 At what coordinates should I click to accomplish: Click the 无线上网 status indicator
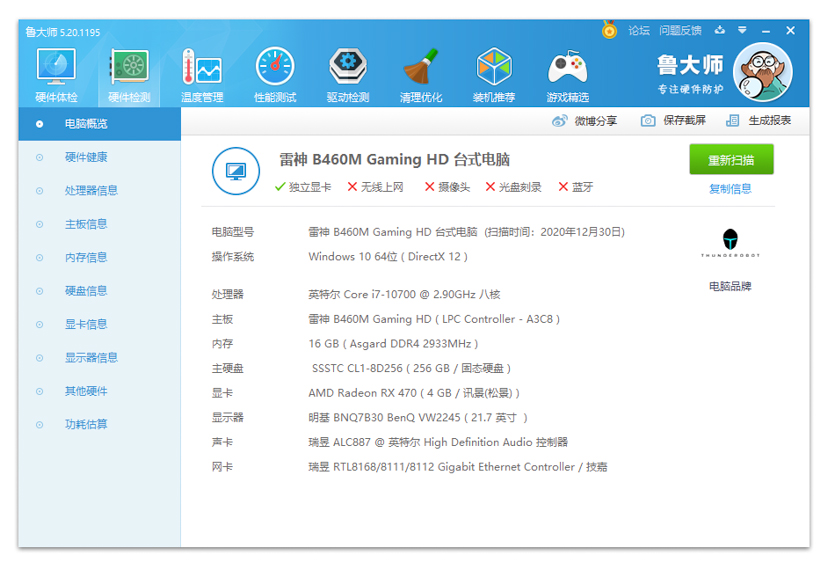point(375,187)
